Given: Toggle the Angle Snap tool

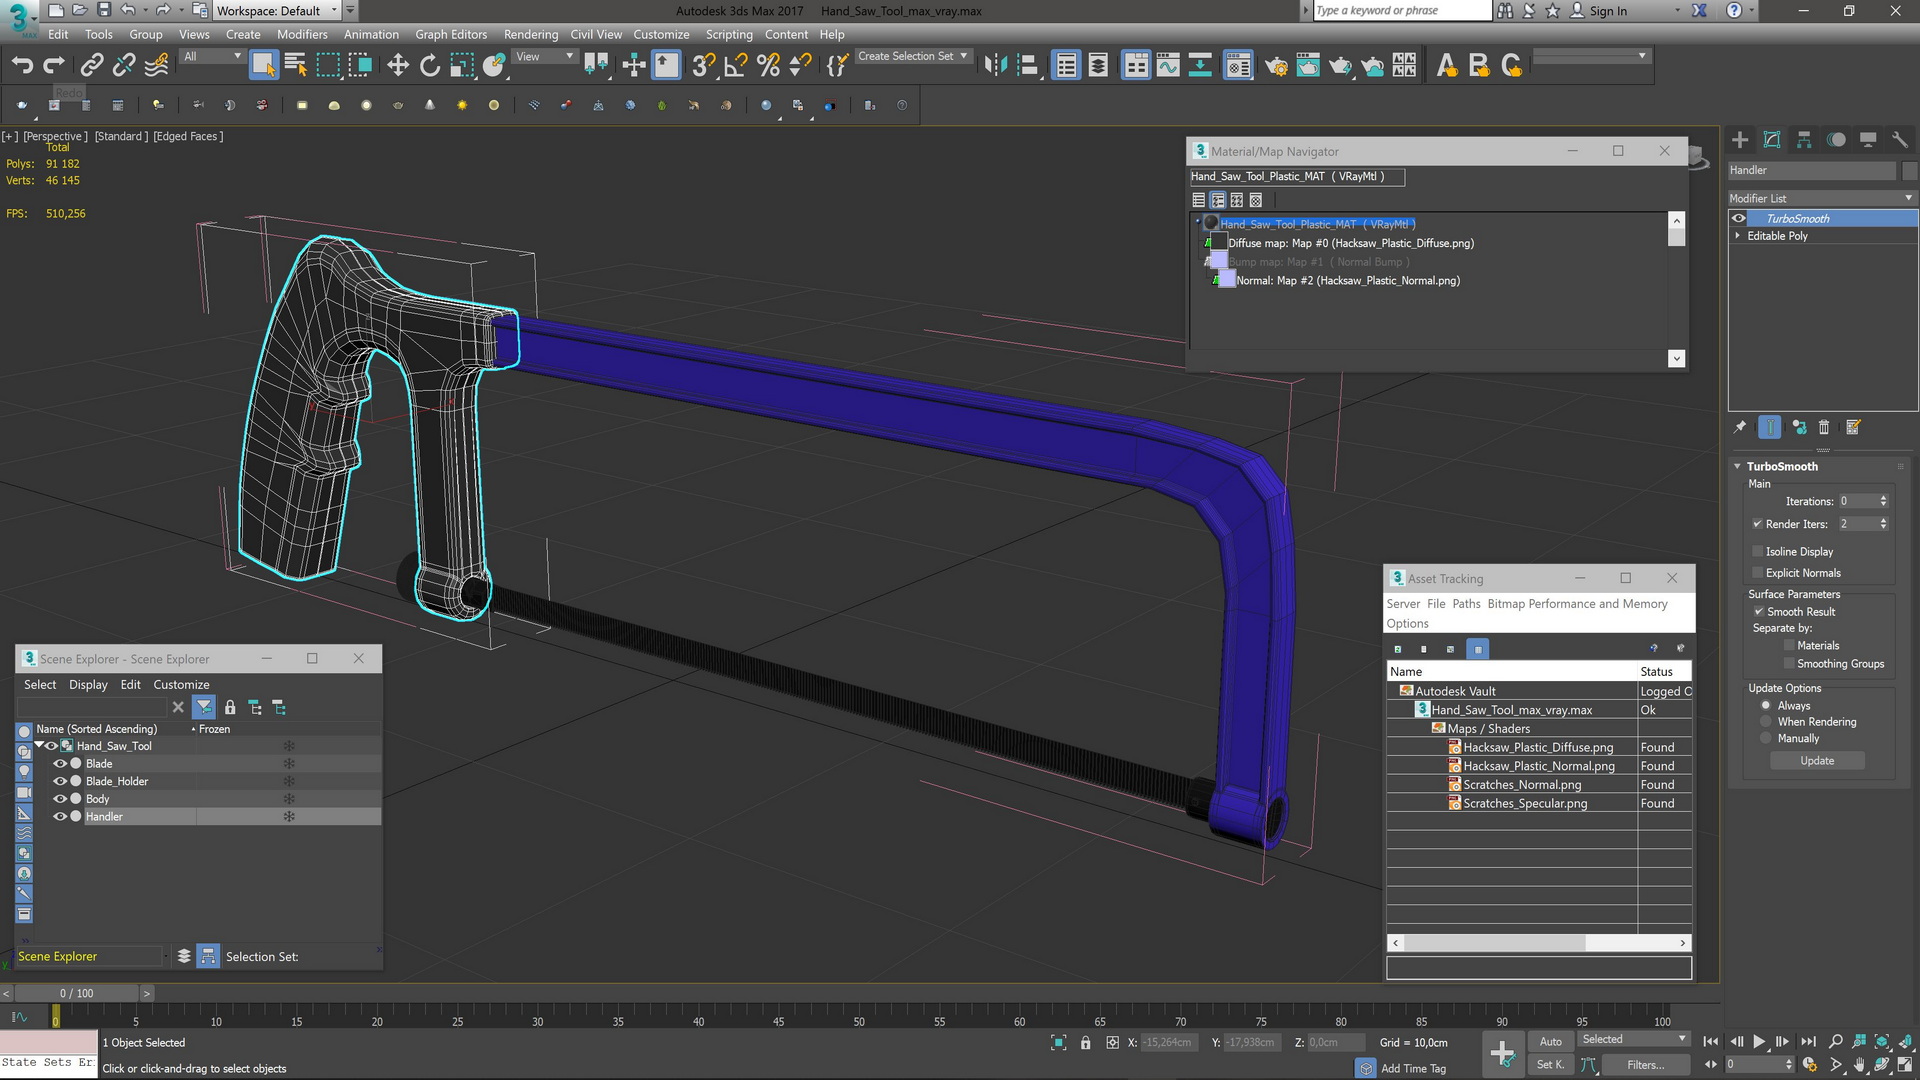Looking at the screenshot, I should 736,66.
